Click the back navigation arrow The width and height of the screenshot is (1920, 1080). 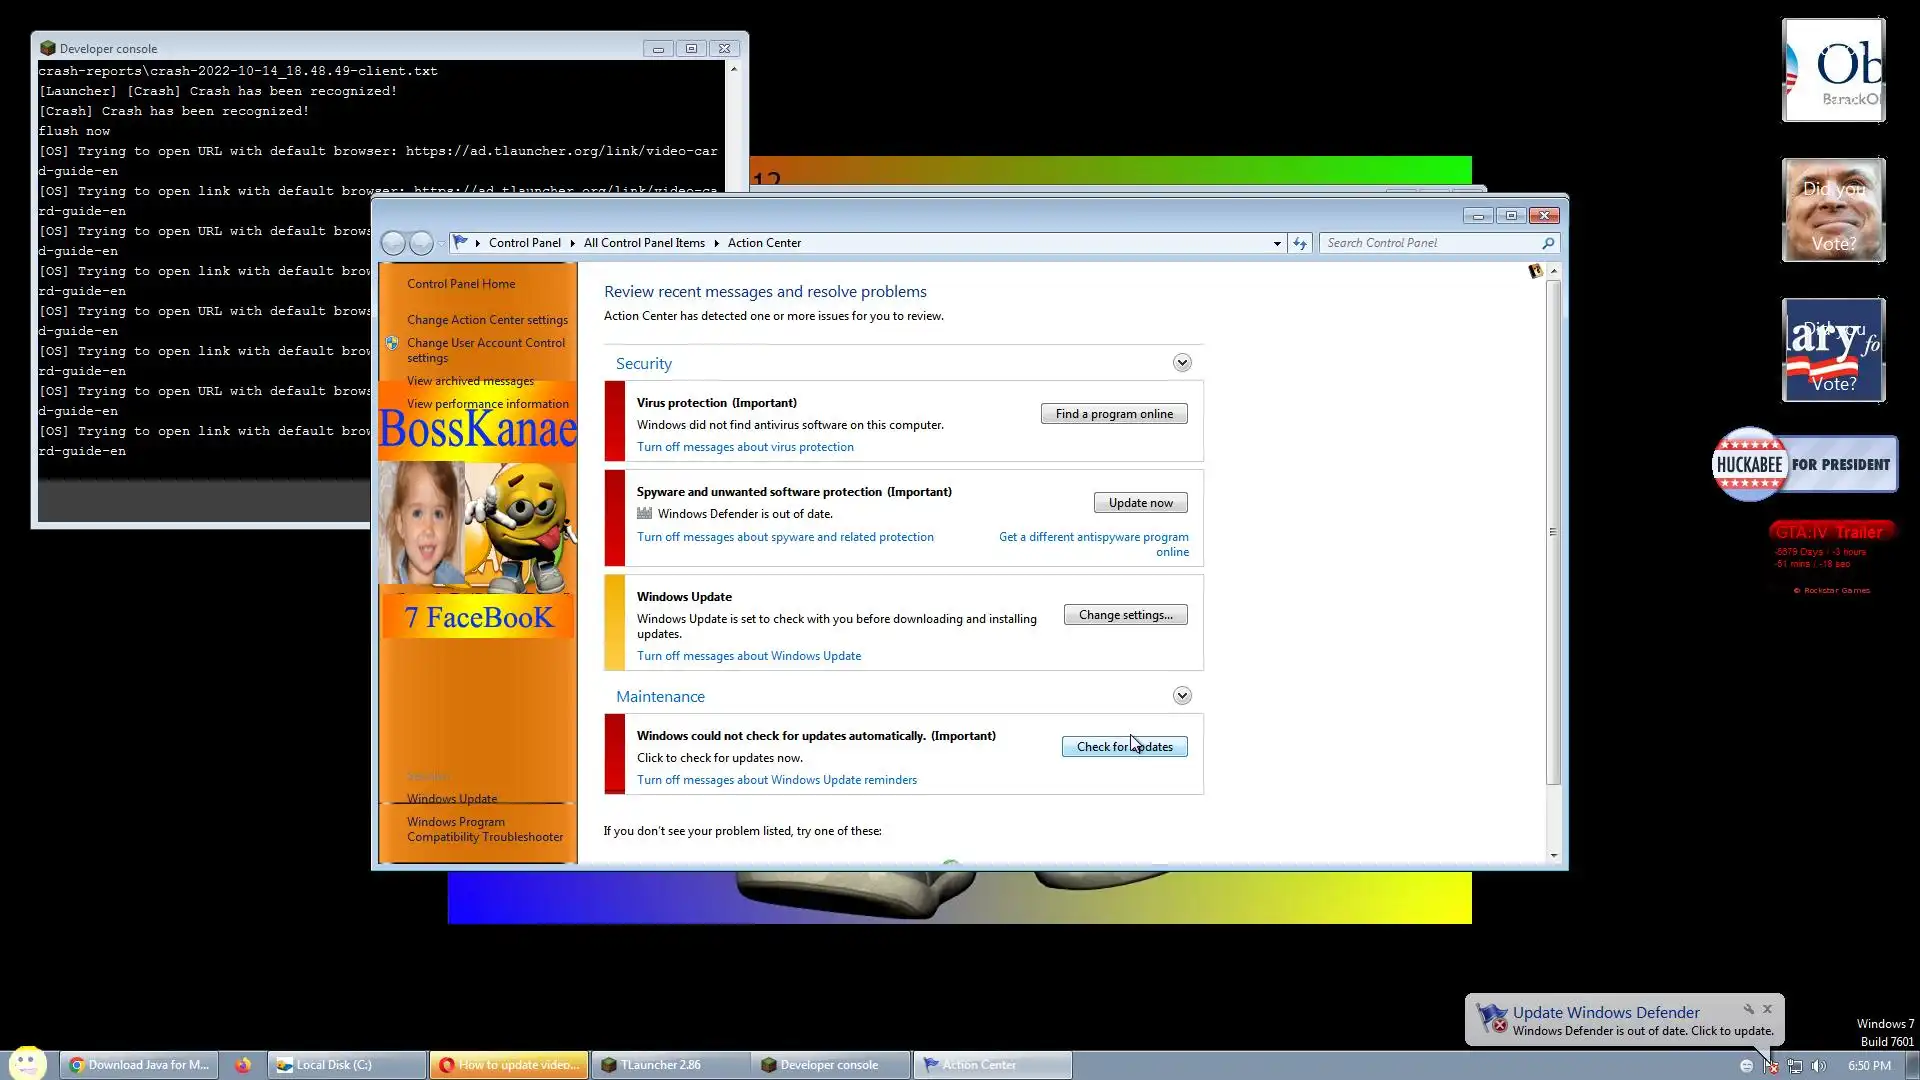coord(393,243)
